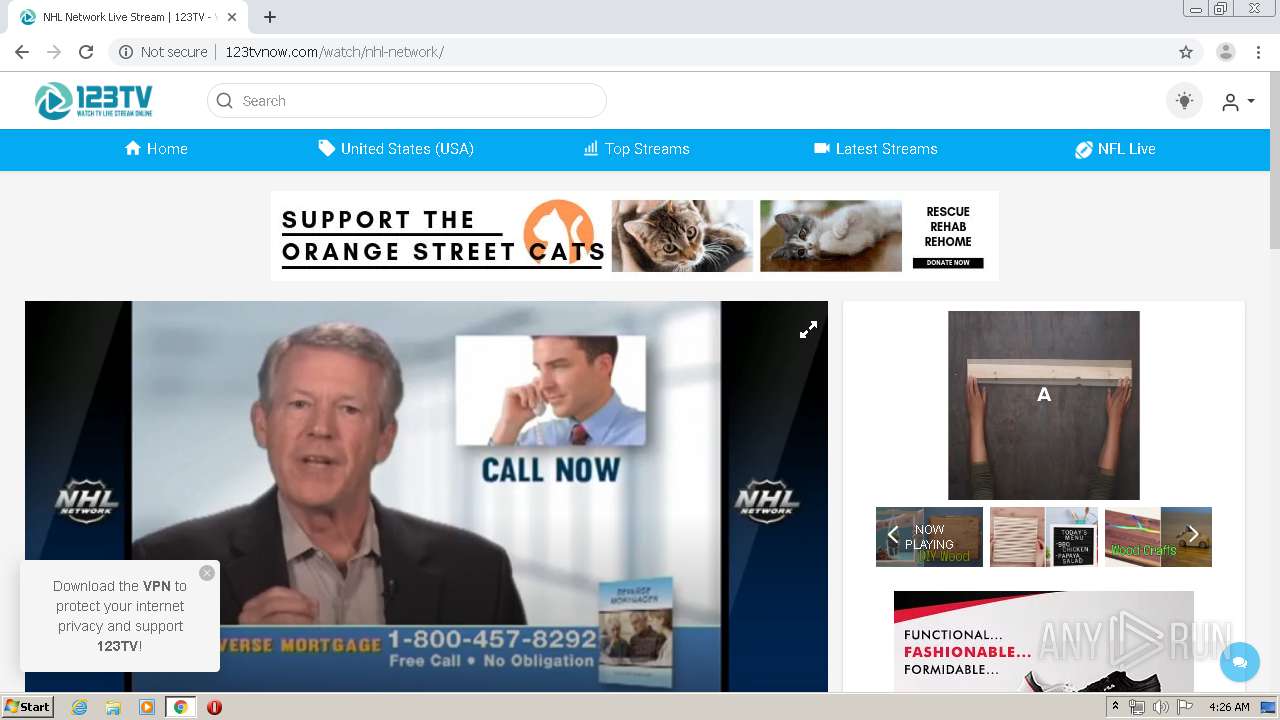Focus the Search input field
The image size is (1280, 720).
[406, 101]
